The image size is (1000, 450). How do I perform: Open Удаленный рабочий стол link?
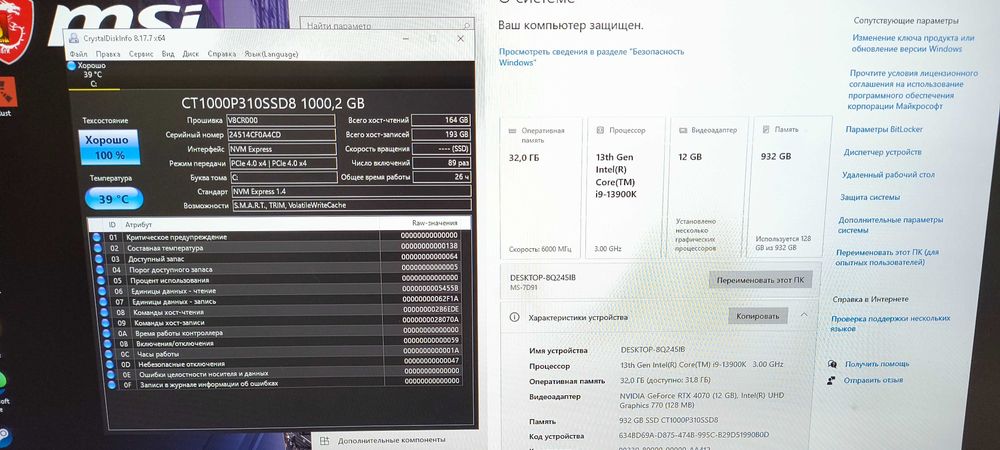pyautogui.click(x=888, y=174)
